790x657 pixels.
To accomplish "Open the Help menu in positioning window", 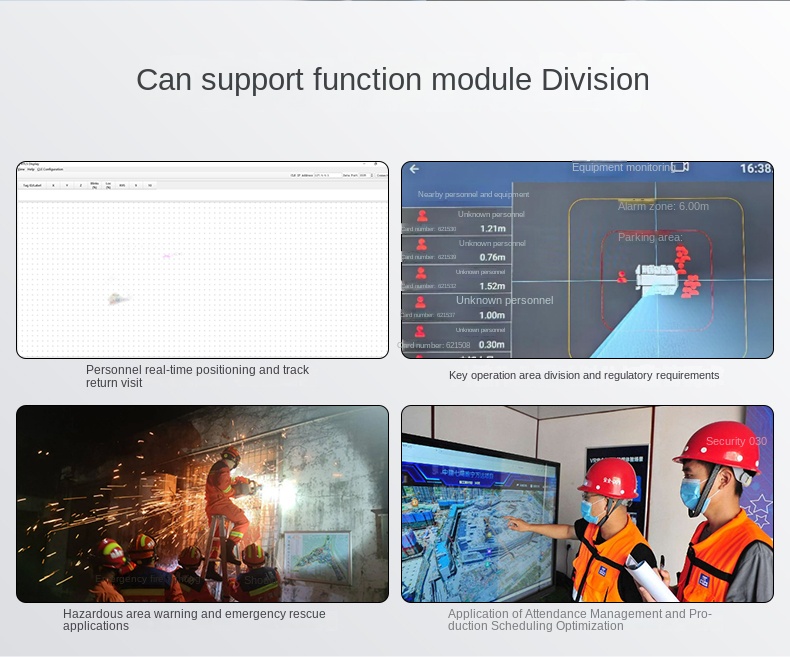I will pyautogui.click(x=31, y=169).
